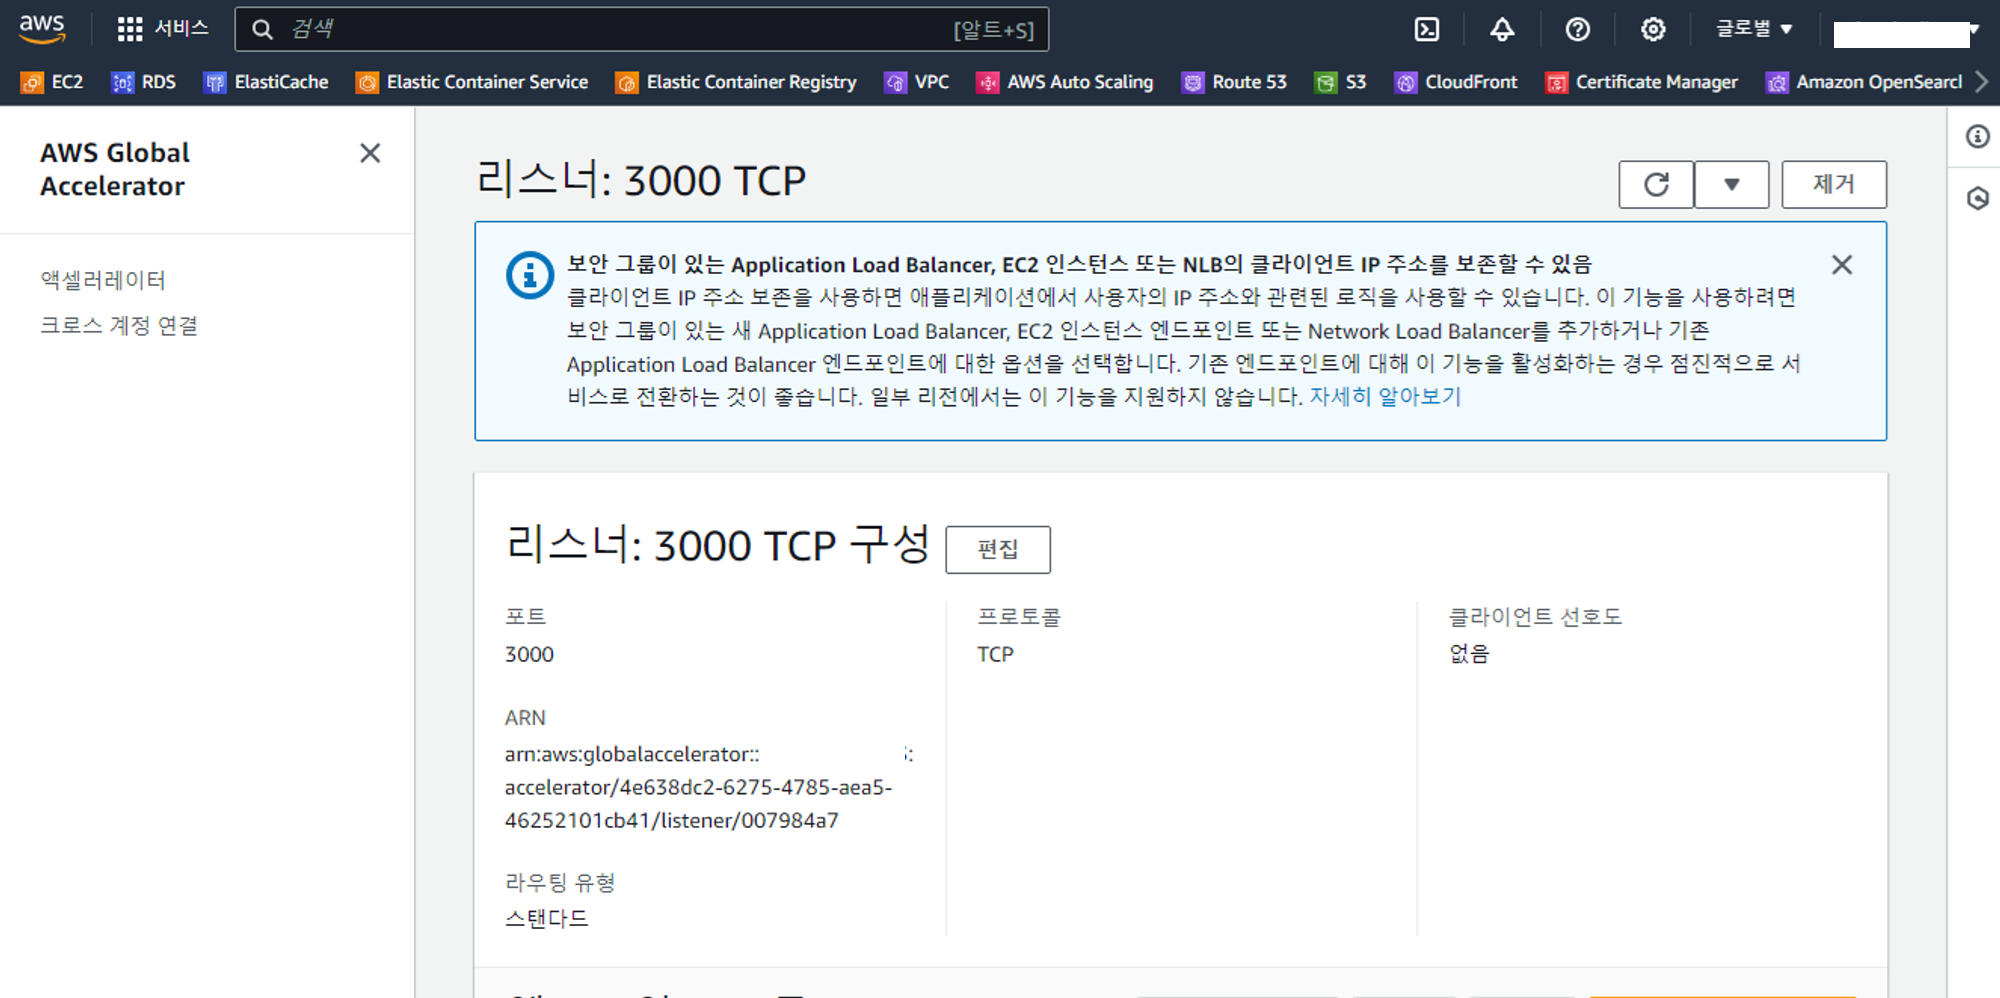
Task: Open the AWS home logo
Action: coord(42,29)
